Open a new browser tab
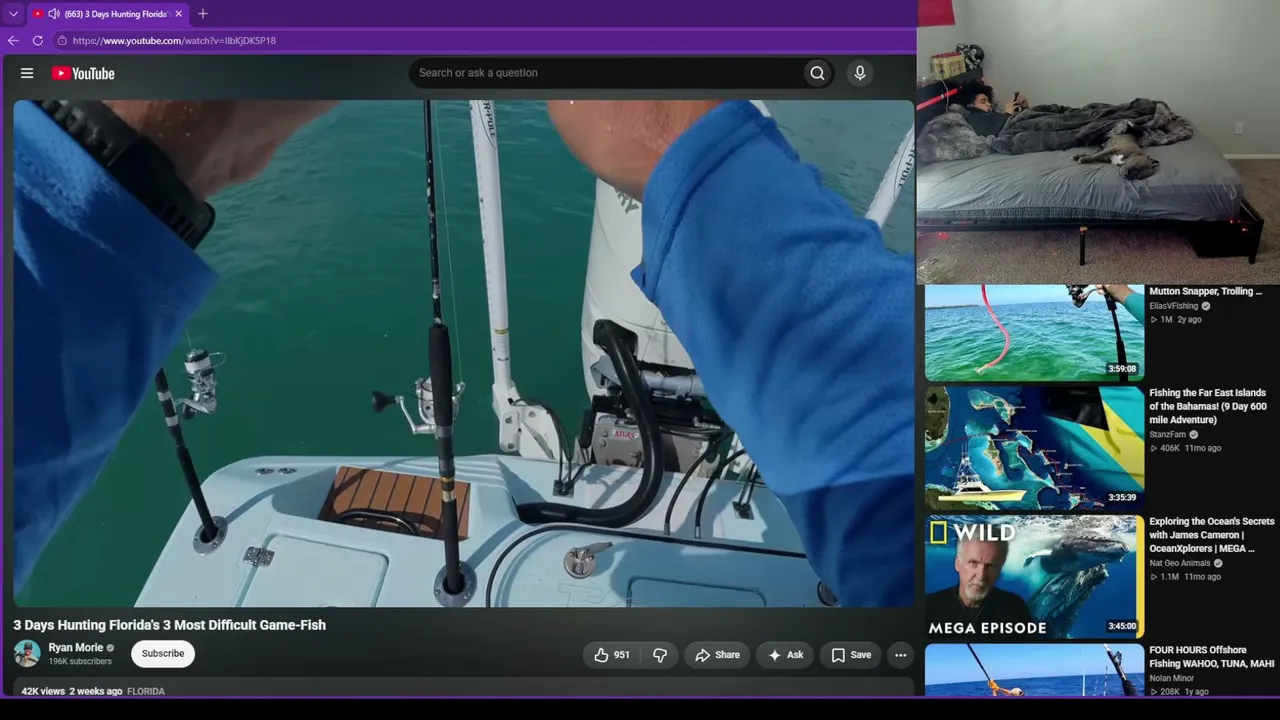This screenshot has height=720, width=1280. point(203,14)
